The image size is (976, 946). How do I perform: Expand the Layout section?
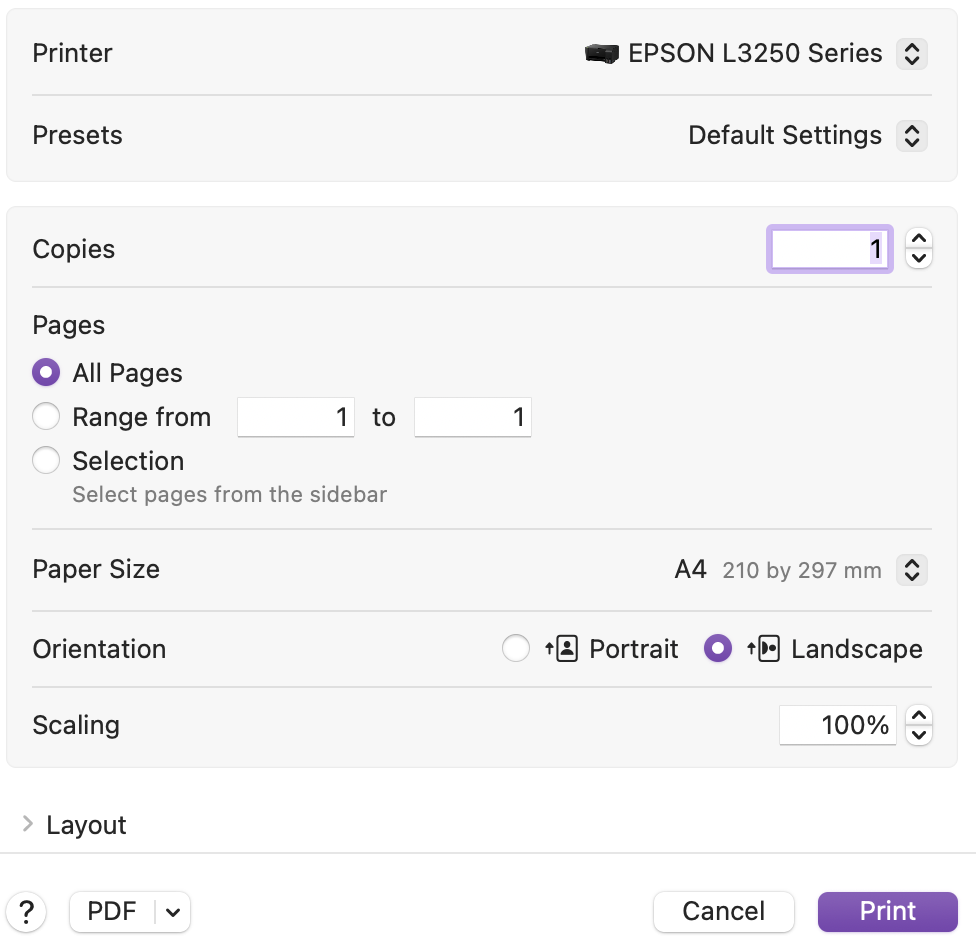(28, 825)
